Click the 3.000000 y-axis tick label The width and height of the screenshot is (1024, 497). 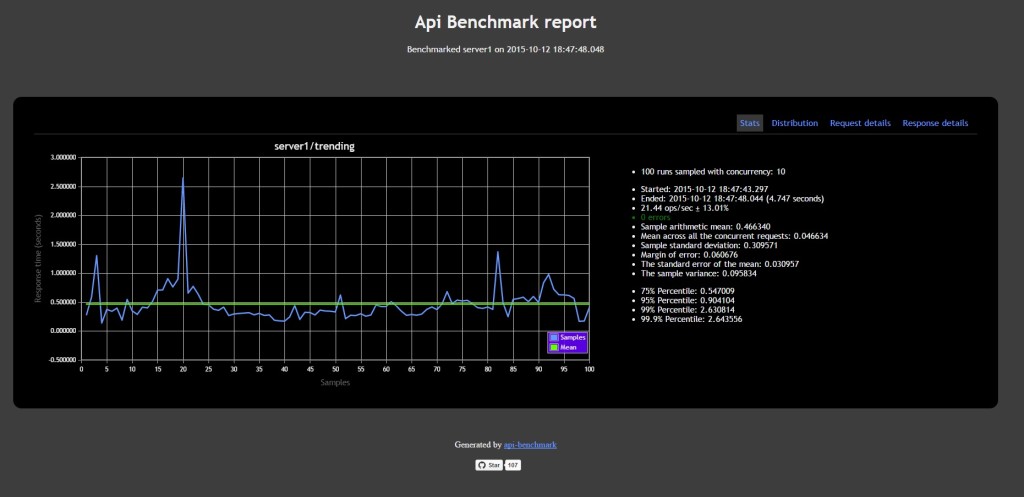click(x=63, y=157)
